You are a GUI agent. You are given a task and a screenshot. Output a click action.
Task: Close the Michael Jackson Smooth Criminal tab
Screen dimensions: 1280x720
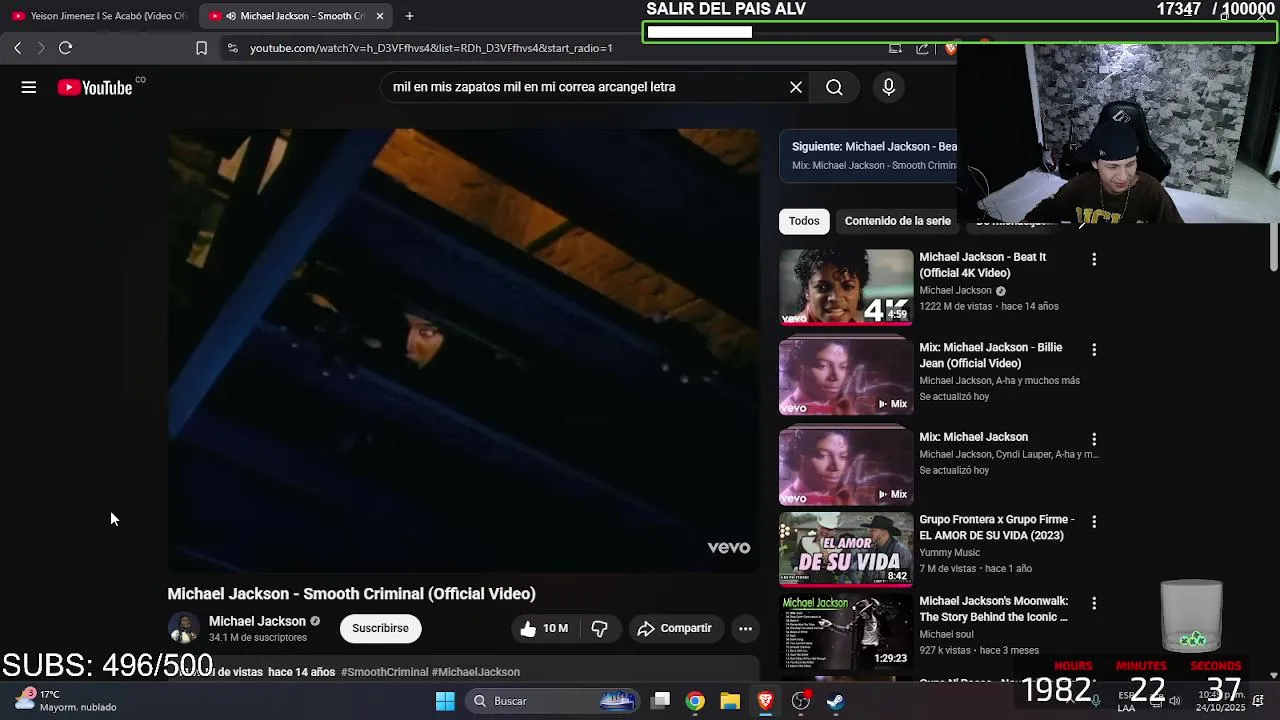(379, 16)
